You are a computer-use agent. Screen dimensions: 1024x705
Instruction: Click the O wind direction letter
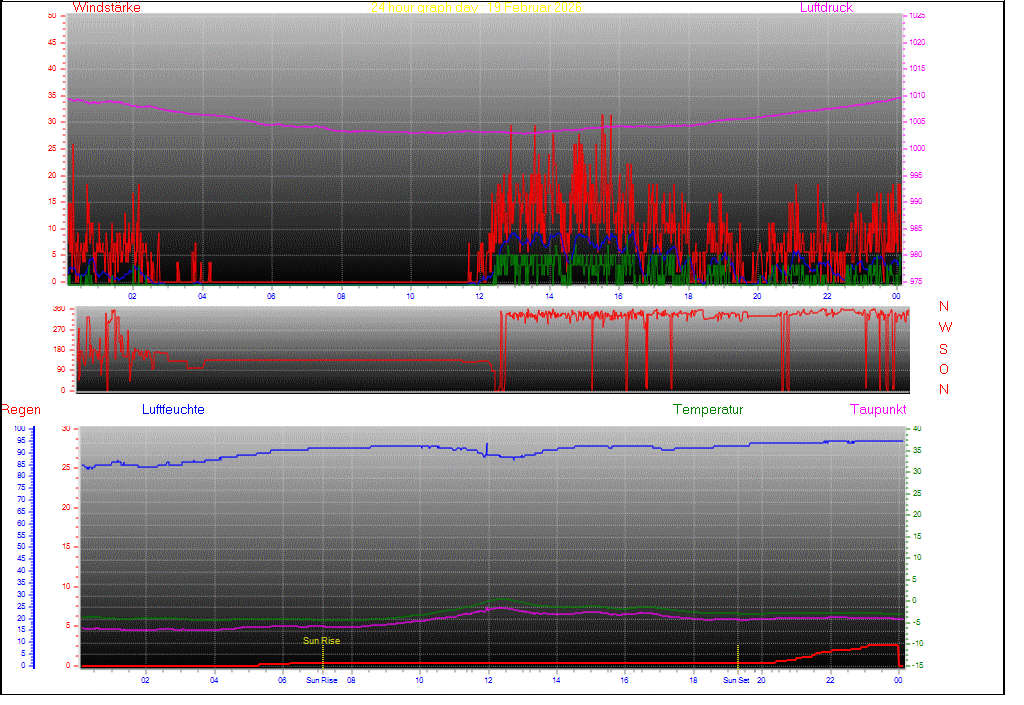tap(944, 369)
